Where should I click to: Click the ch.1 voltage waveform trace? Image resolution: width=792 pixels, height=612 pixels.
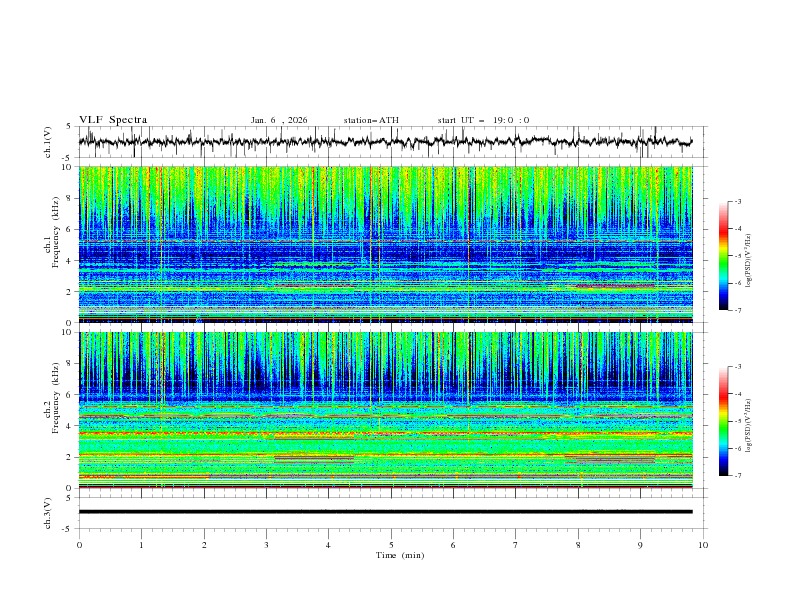385,142
